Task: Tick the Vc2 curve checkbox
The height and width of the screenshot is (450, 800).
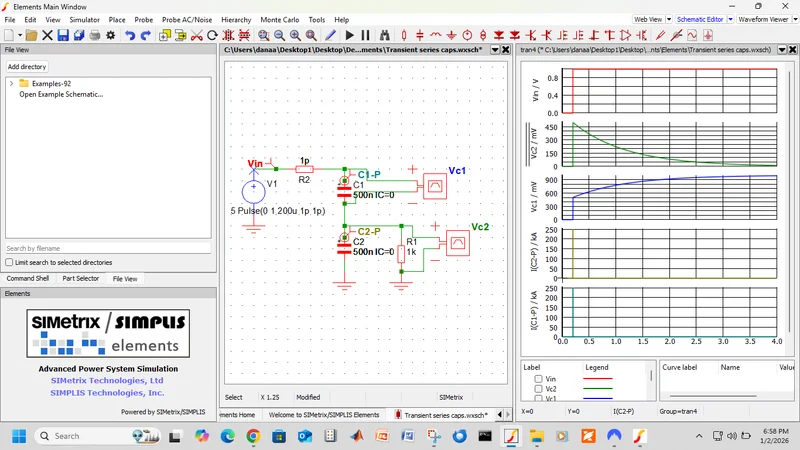Action: (x=538, y=389)
